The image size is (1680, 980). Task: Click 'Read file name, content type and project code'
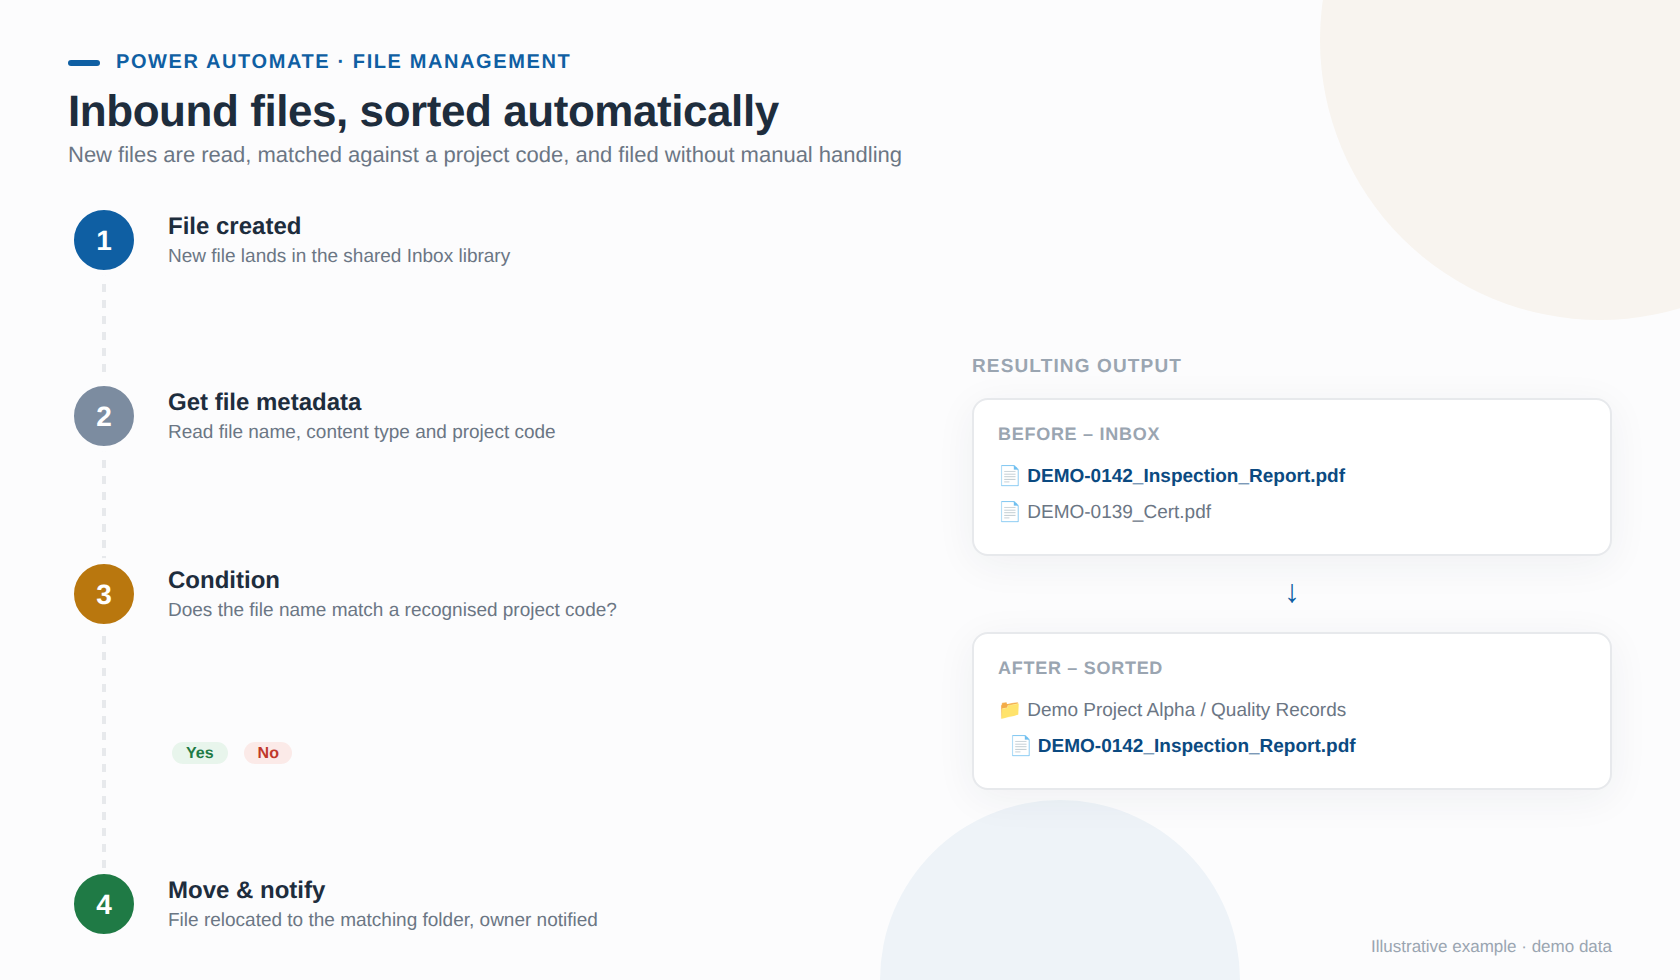point(362,432)
